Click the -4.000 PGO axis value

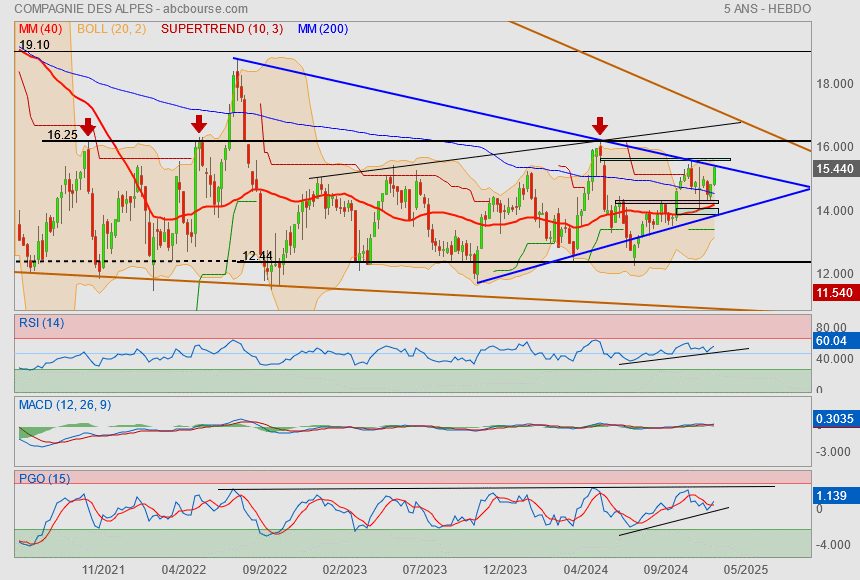[833, 545]
